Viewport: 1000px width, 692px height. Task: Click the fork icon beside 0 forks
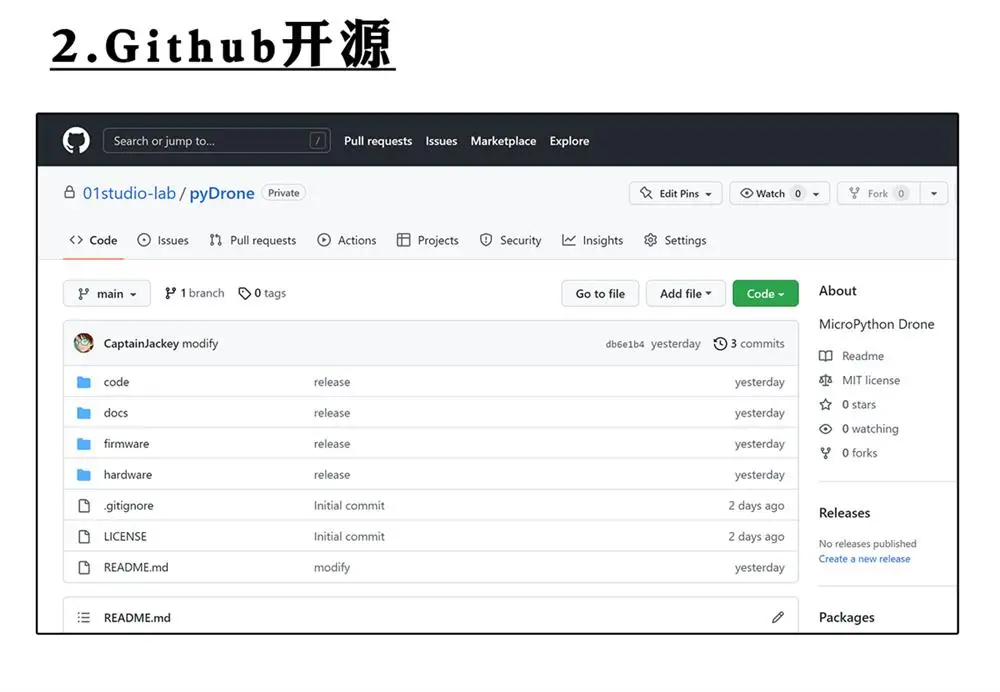pos(825,453)
